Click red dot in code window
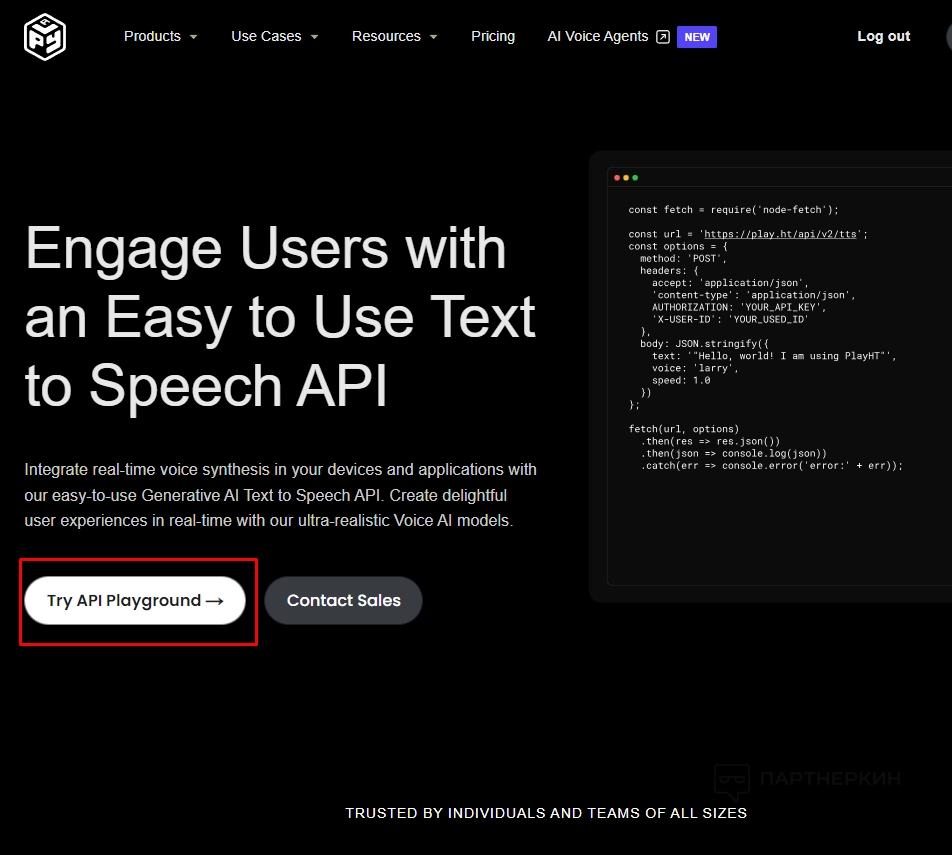The width and height of the screenshot is (952, 855). pyautogui.click(x=617, y=178)
